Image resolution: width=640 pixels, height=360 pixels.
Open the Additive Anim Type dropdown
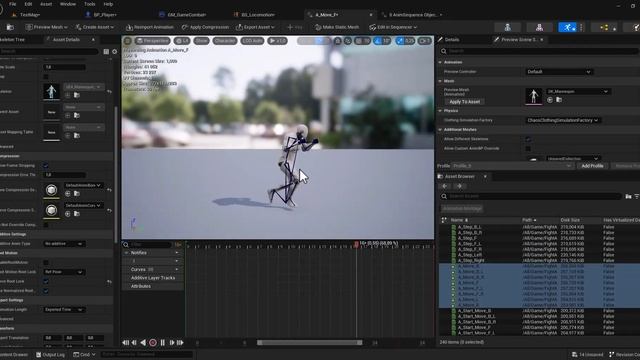(64, 244)
